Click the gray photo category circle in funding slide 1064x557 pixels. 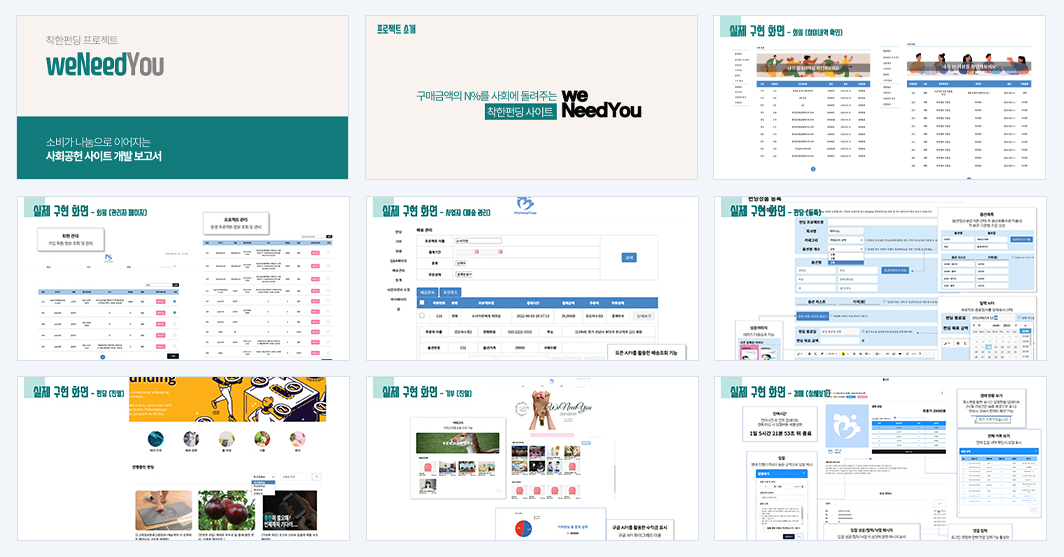tap(191, 439)
